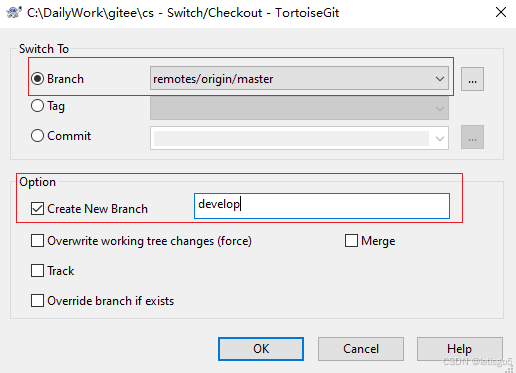
Task: Close the Switch/Checkout dialog
Action: [x=501, y=12]
